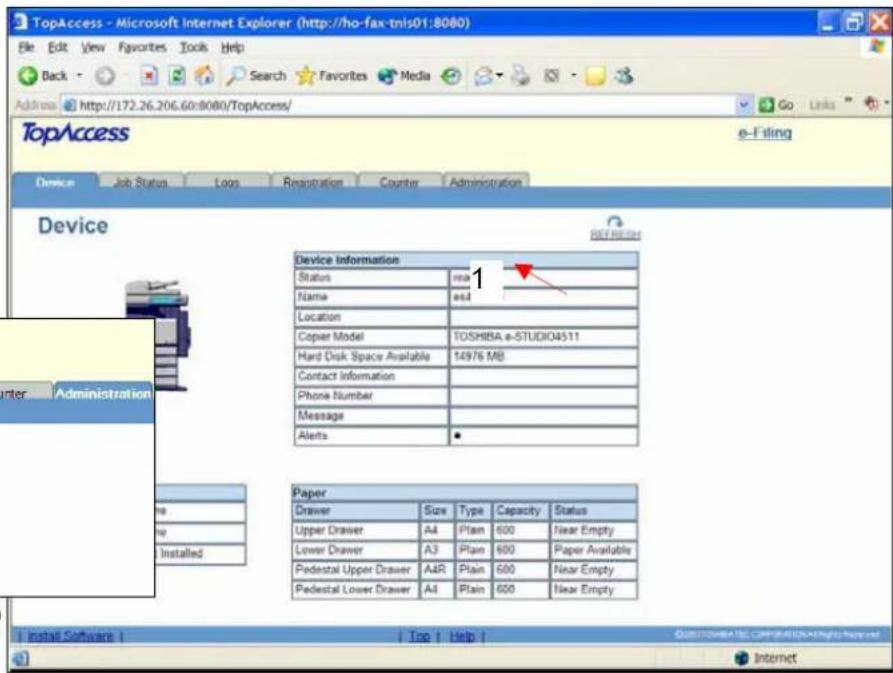Click the Pedestal Upper Drawer row name
This screenshot has height=673, width=893.
click(353, 569)
